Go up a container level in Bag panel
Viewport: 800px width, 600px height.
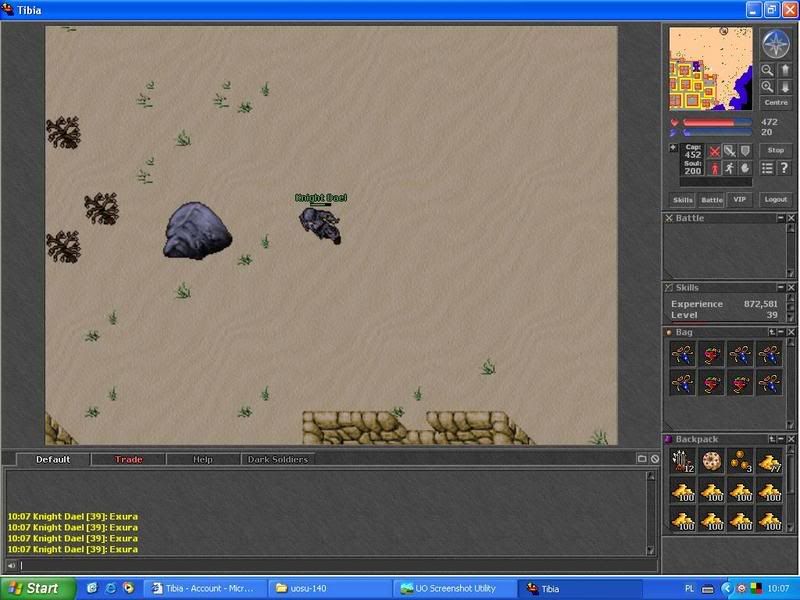point(772,332)
